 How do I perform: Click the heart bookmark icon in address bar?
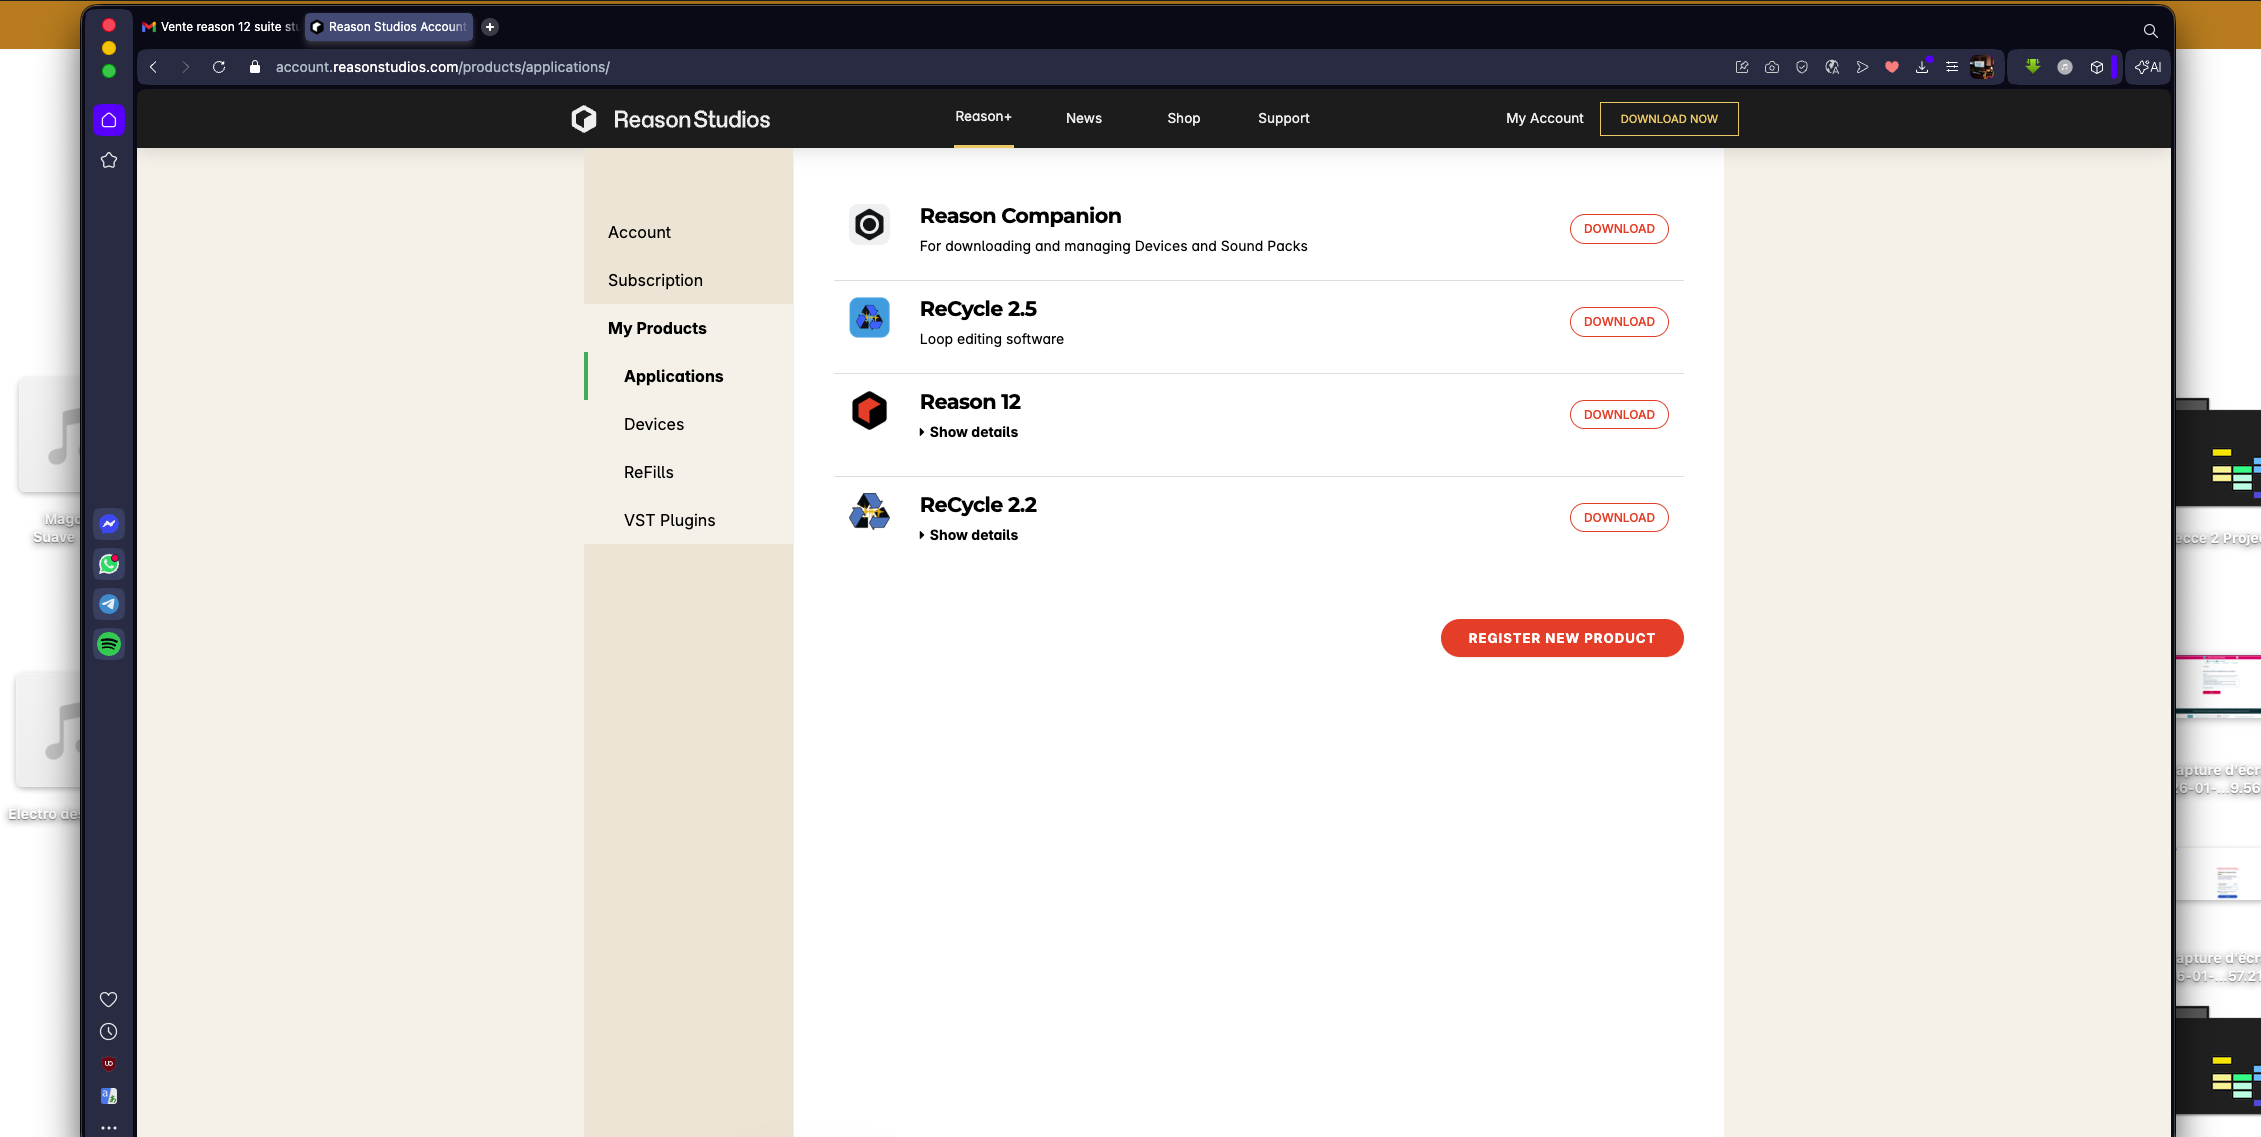(x=1892, y=67)
